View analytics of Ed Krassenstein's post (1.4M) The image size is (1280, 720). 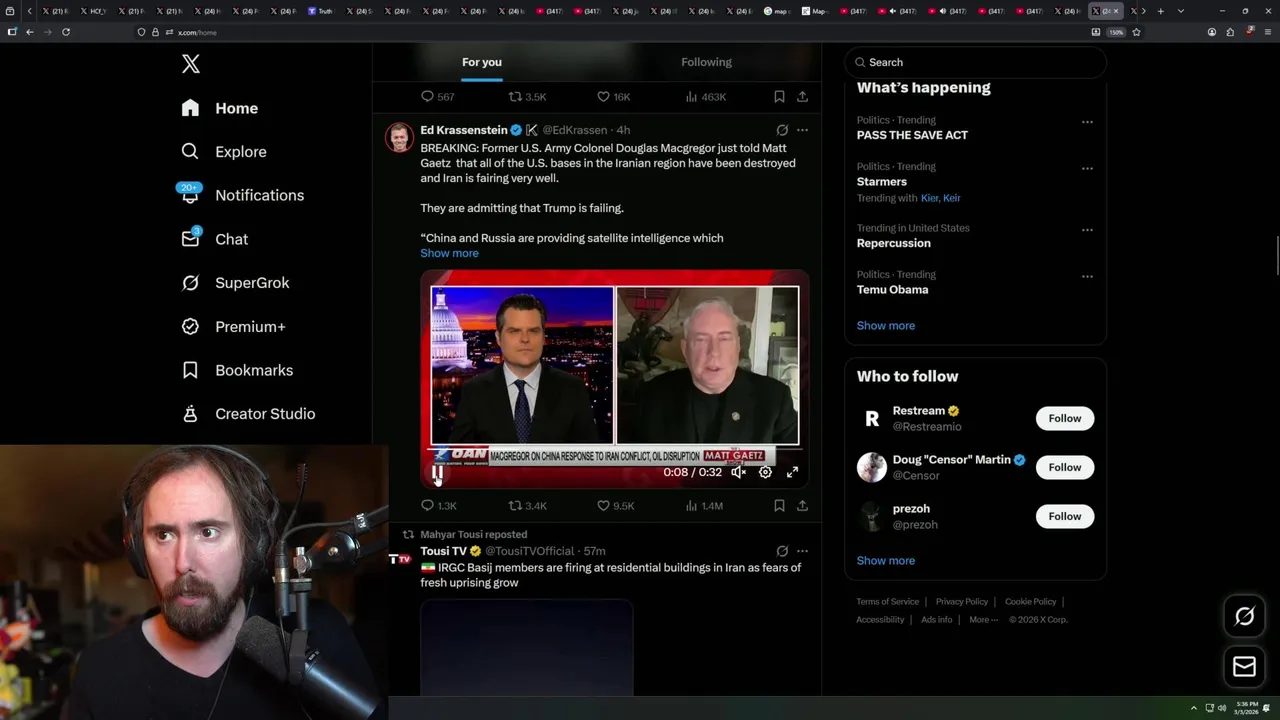click(704, 506)
